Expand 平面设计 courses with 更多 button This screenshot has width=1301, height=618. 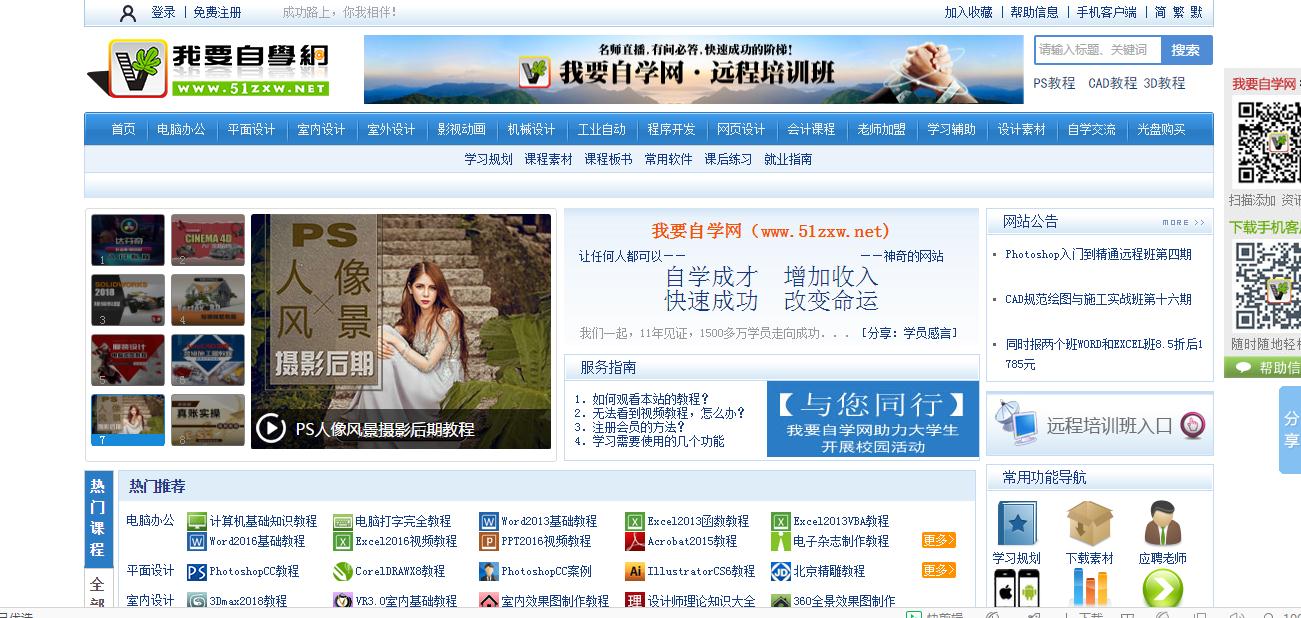938,570
